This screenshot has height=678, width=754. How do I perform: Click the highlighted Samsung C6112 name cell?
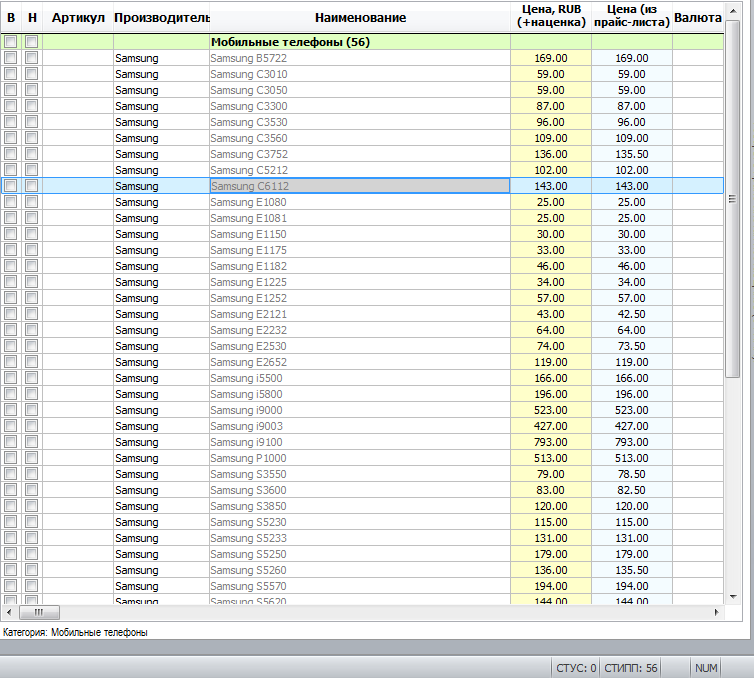360,186
